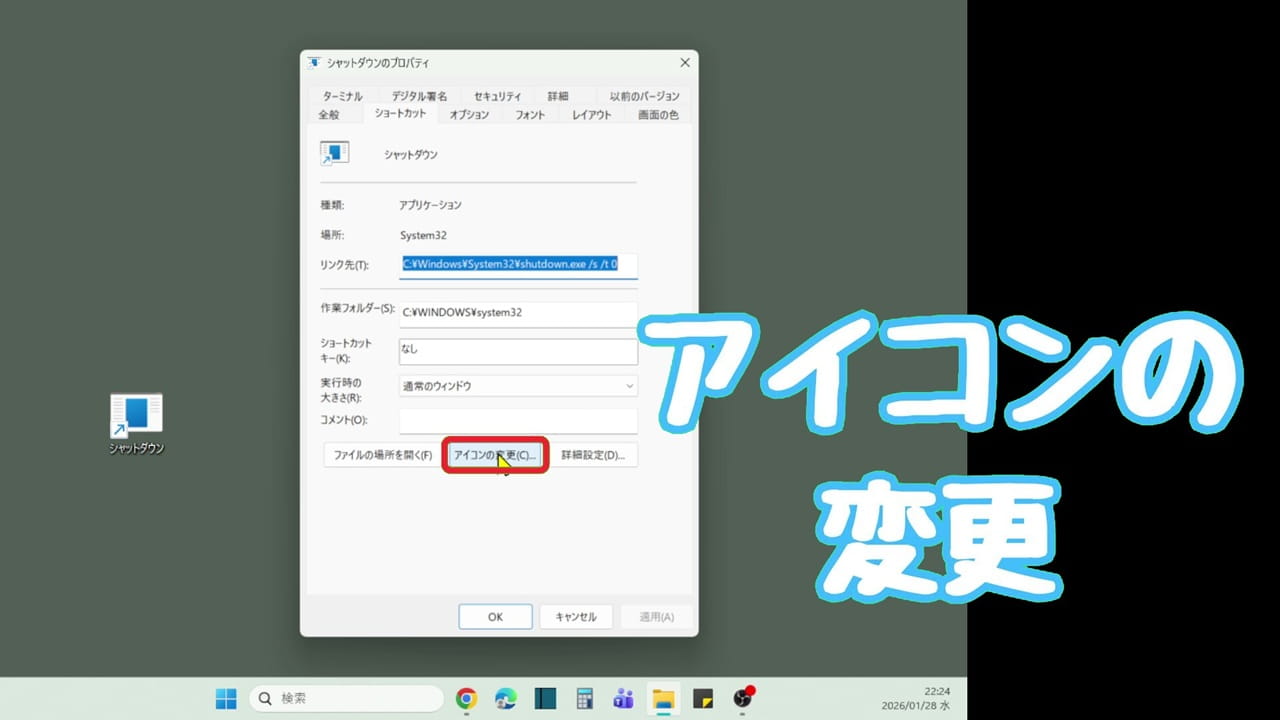
Task: Open Google Chrome from the taskbar
Action: (x=465, y=699)
